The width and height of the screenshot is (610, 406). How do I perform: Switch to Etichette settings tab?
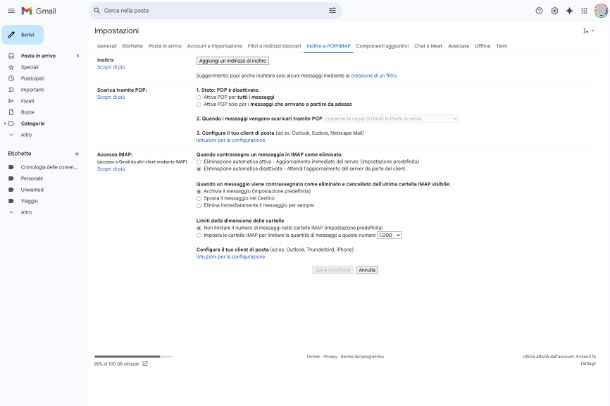coord(132,46)
